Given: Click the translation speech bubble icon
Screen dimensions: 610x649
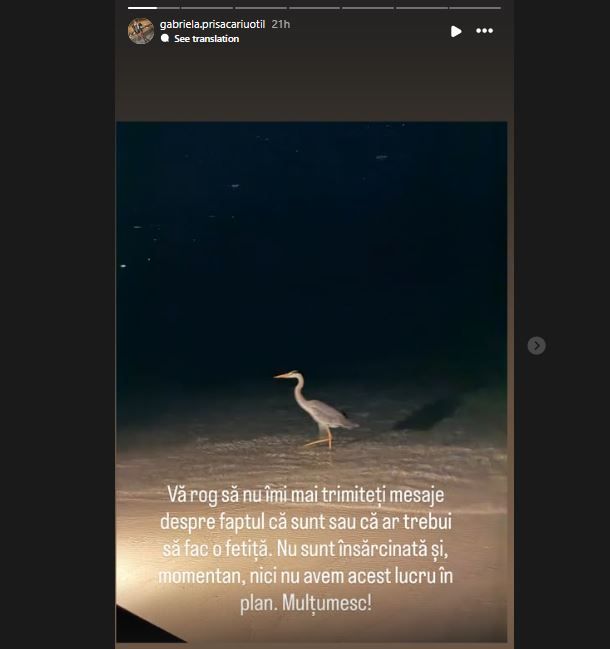Looking at the screenshot, I should [165, 38].
